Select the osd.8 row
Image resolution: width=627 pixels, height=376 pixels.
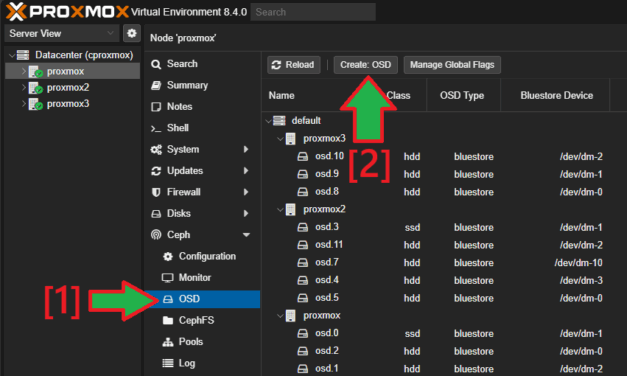click(x=444, y=192)
